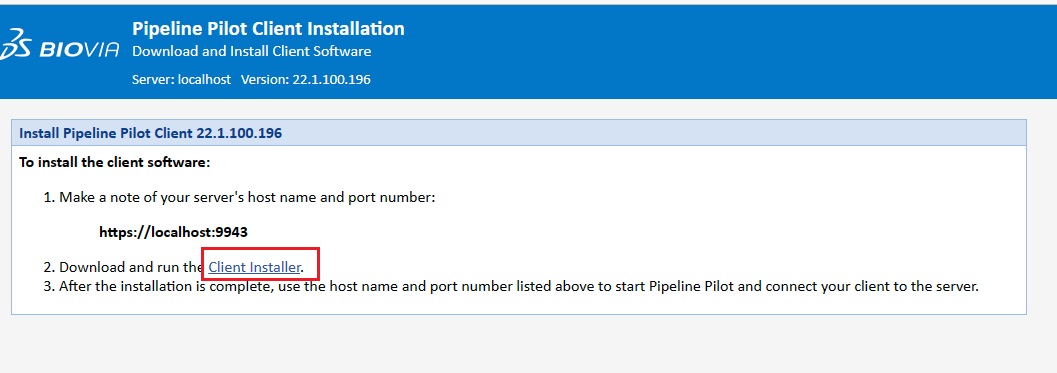Open the Client Installer download link
The image size is (1057, 373).
pyautogui.click(x=254, y=267)
